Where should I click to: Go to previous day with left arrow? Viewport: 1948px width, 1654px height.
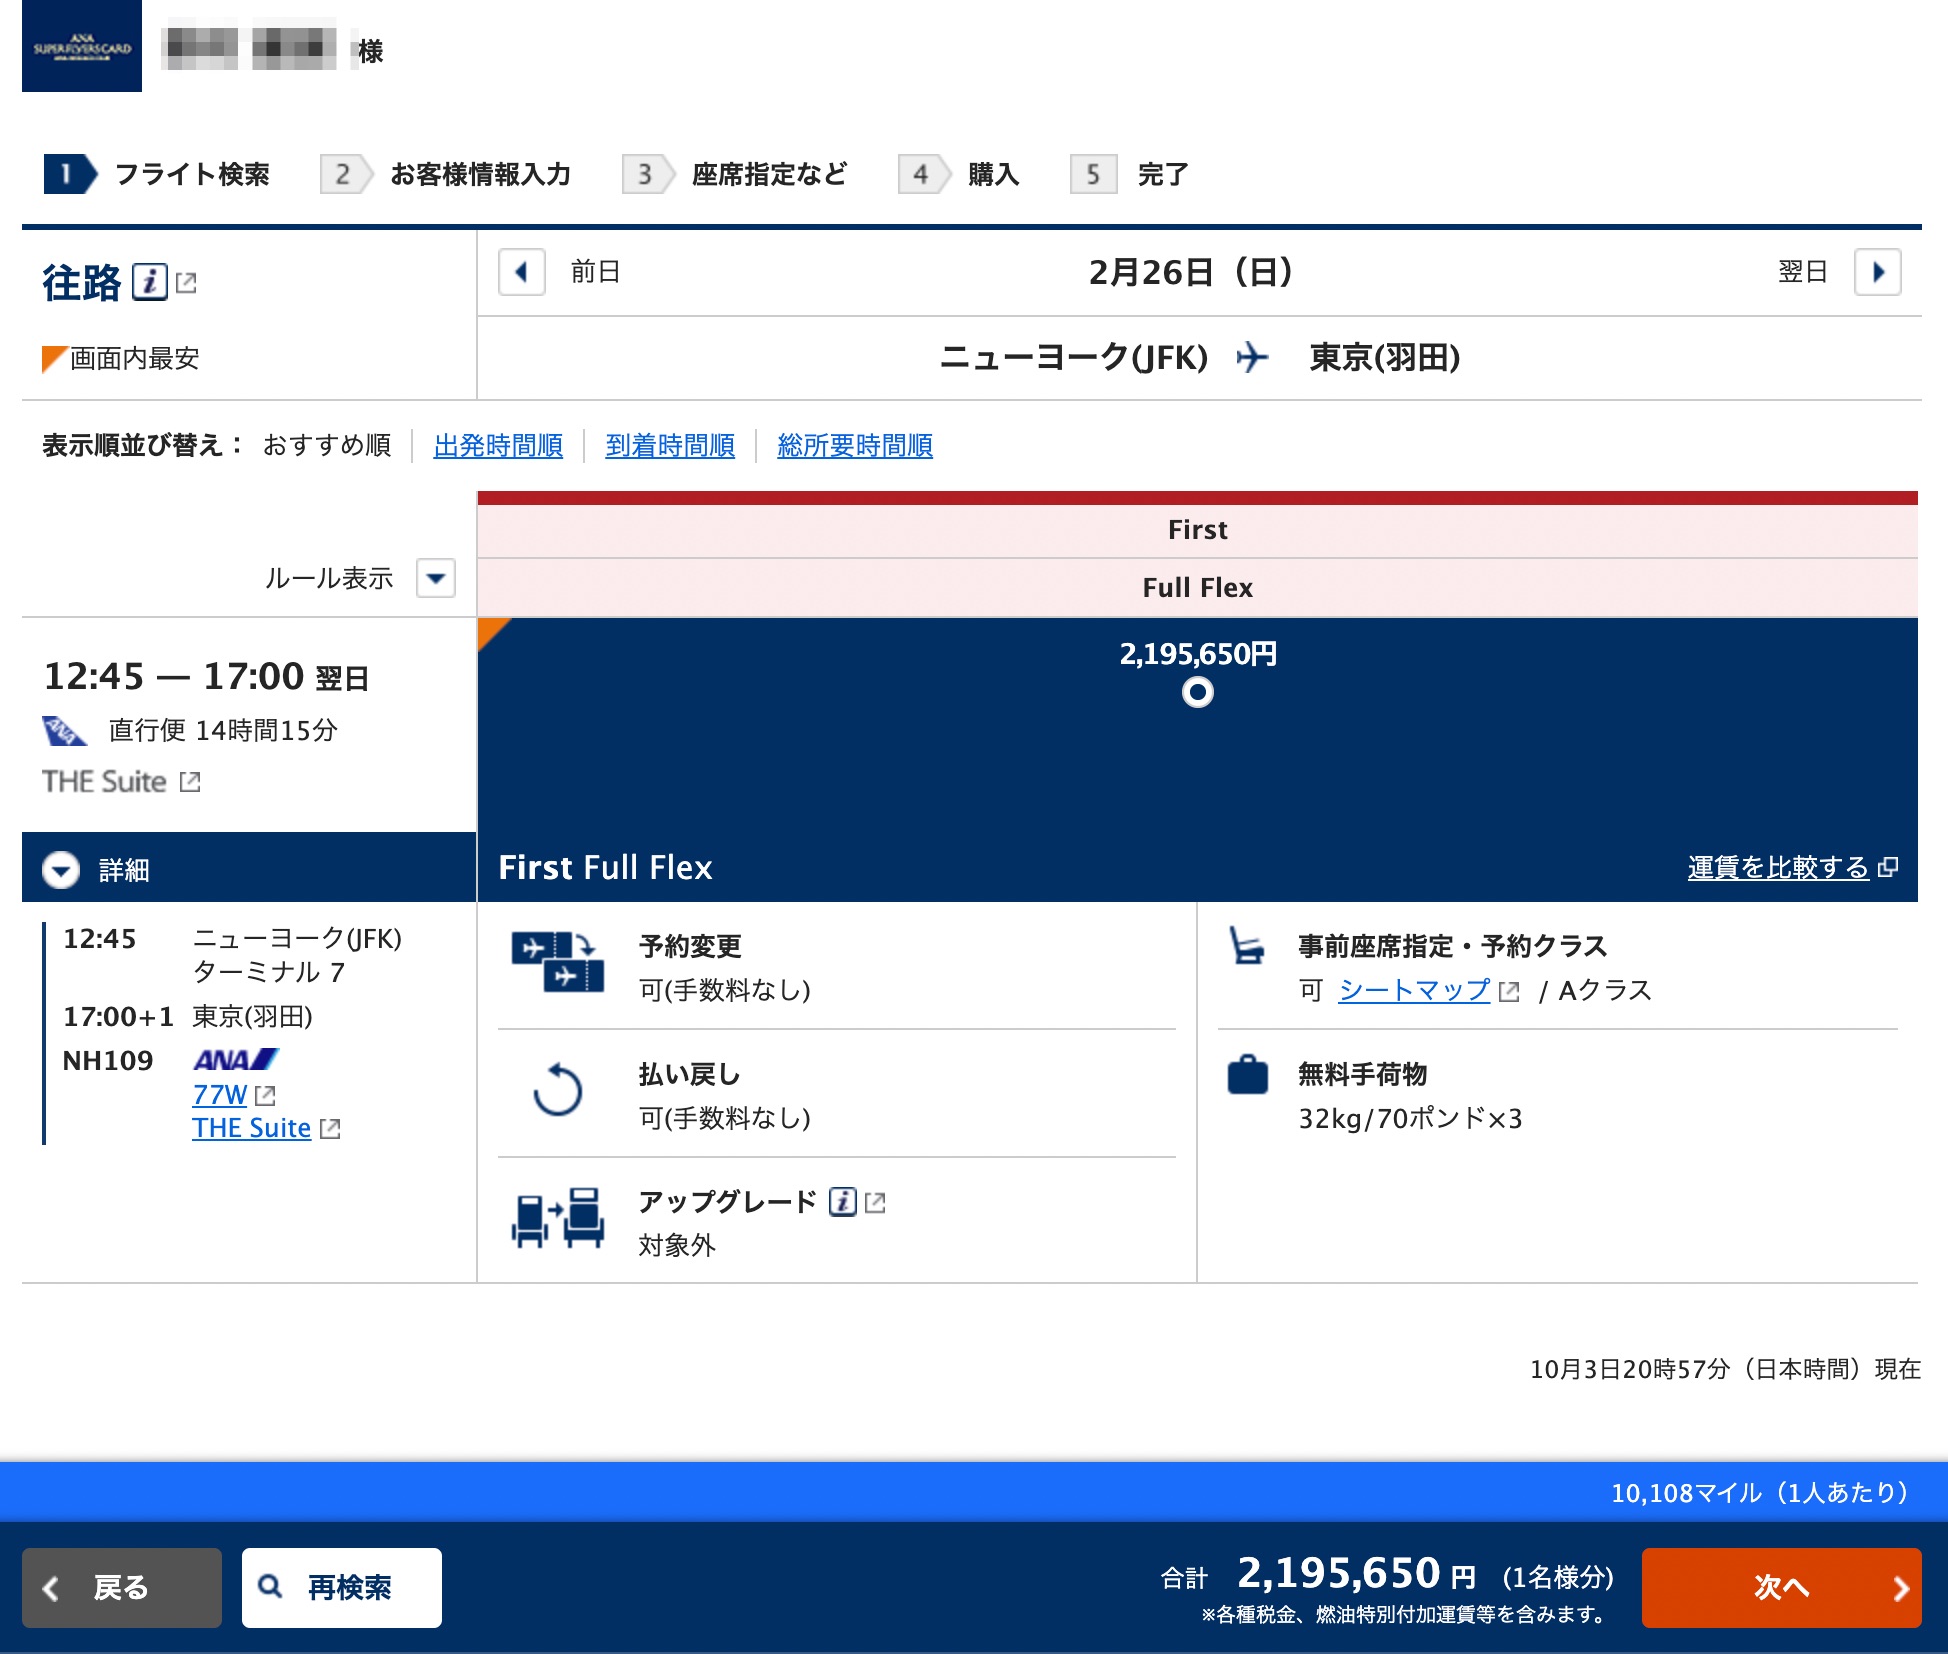pyautogui.click(x=522, y=272)
